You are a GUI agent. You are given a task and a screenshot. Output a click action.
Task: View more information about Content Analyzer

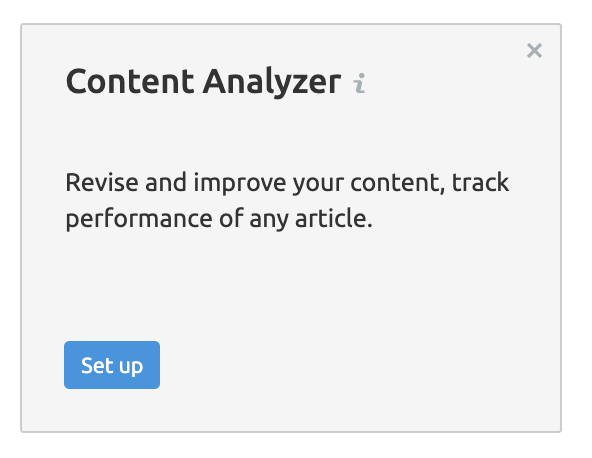point(359,83)
